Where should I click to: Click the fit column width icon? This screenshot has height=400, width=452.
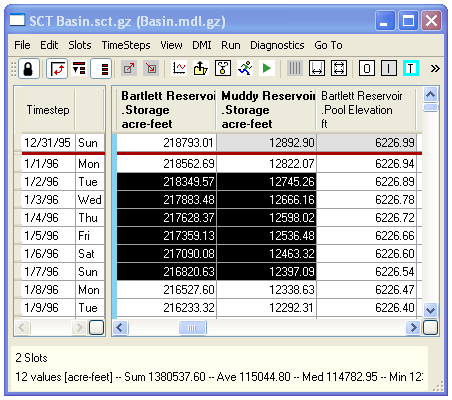tap(317, 69)
